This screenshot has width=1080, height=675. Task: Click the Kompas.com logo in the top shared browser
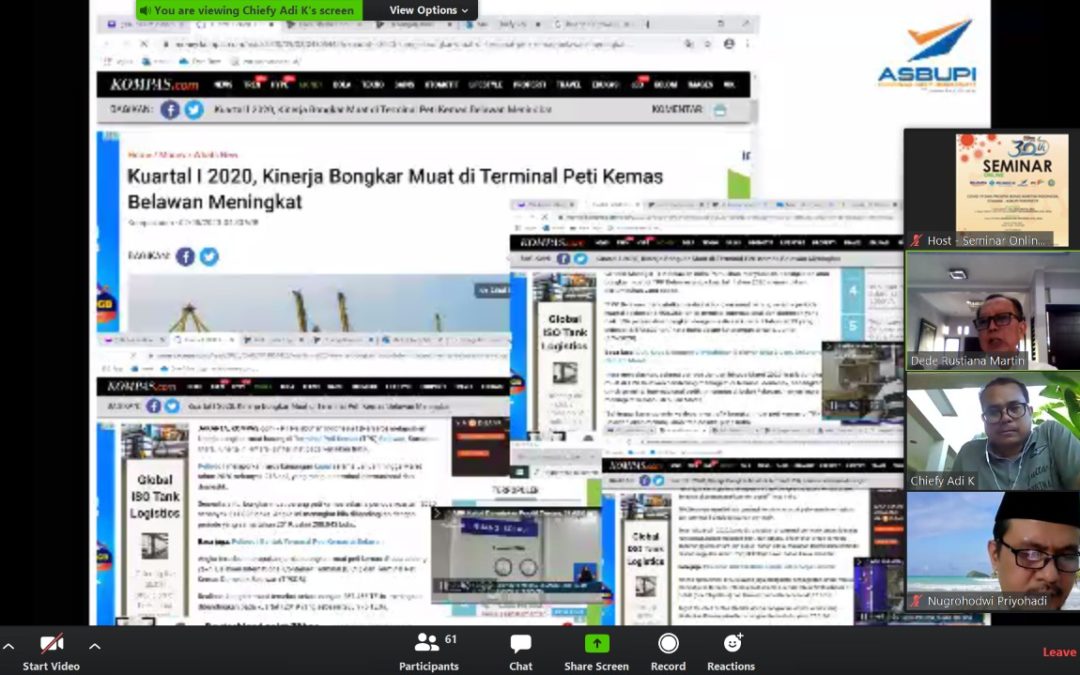click(x=154, y=85)
